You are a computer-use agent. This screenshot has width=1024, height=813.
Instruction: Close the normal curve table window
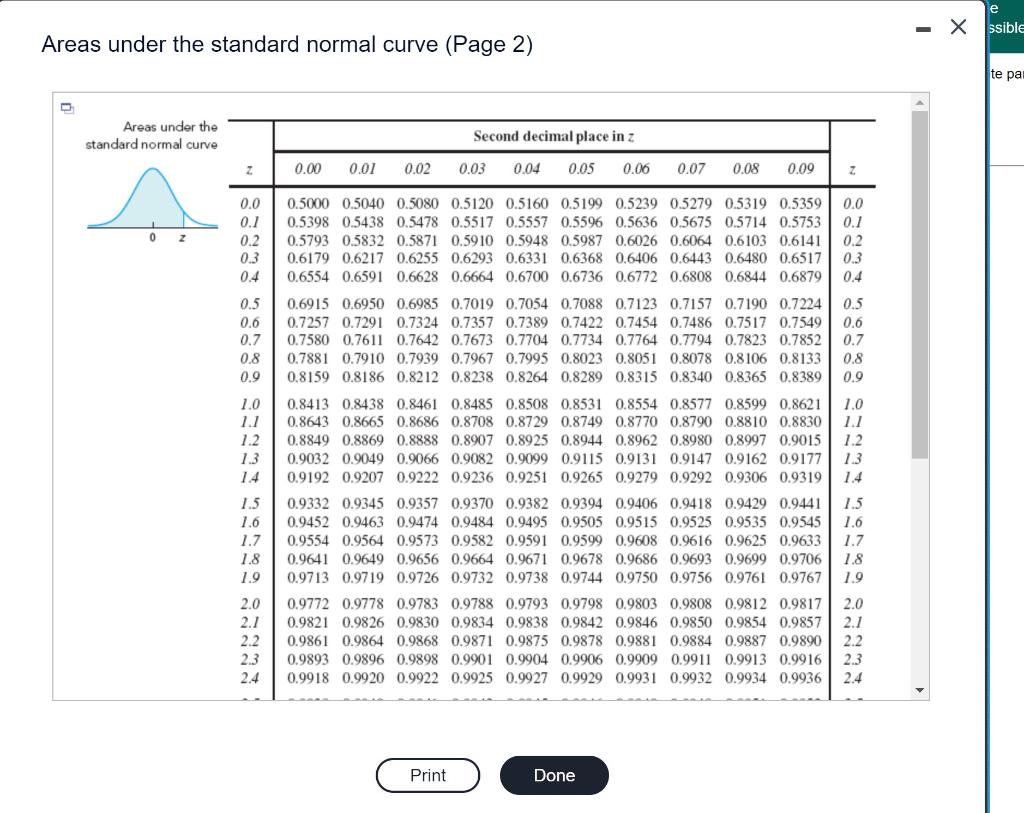(958, 27)
